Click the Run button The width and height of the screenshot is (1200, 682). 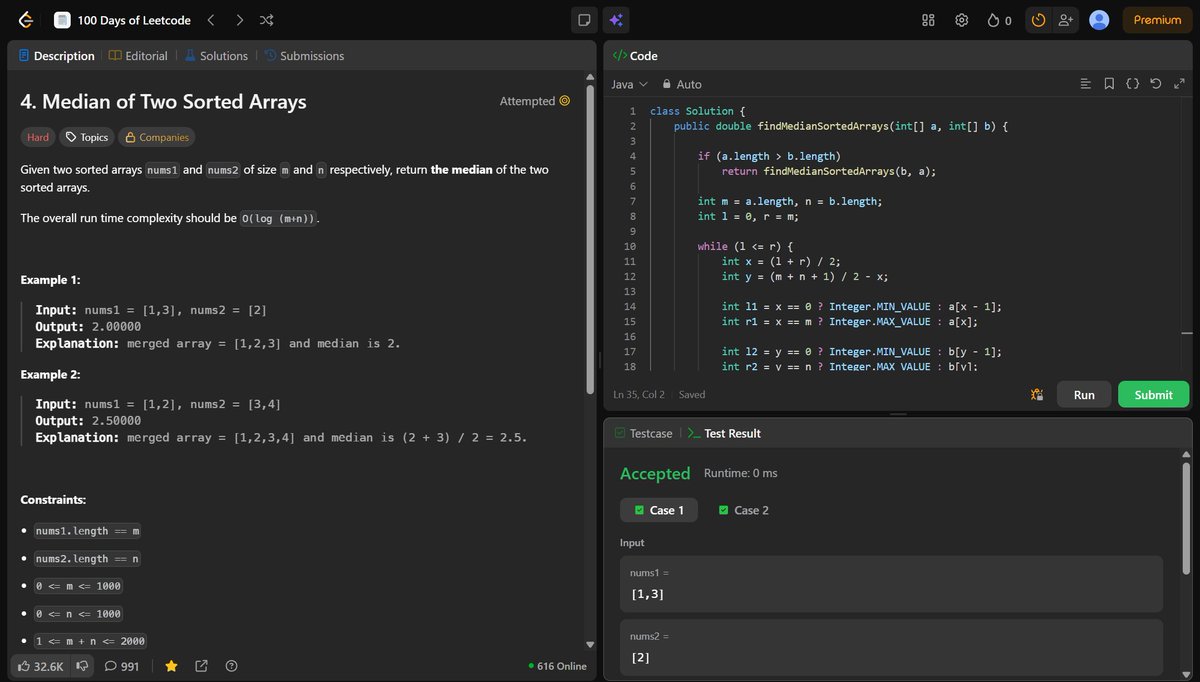point(1084,394)
